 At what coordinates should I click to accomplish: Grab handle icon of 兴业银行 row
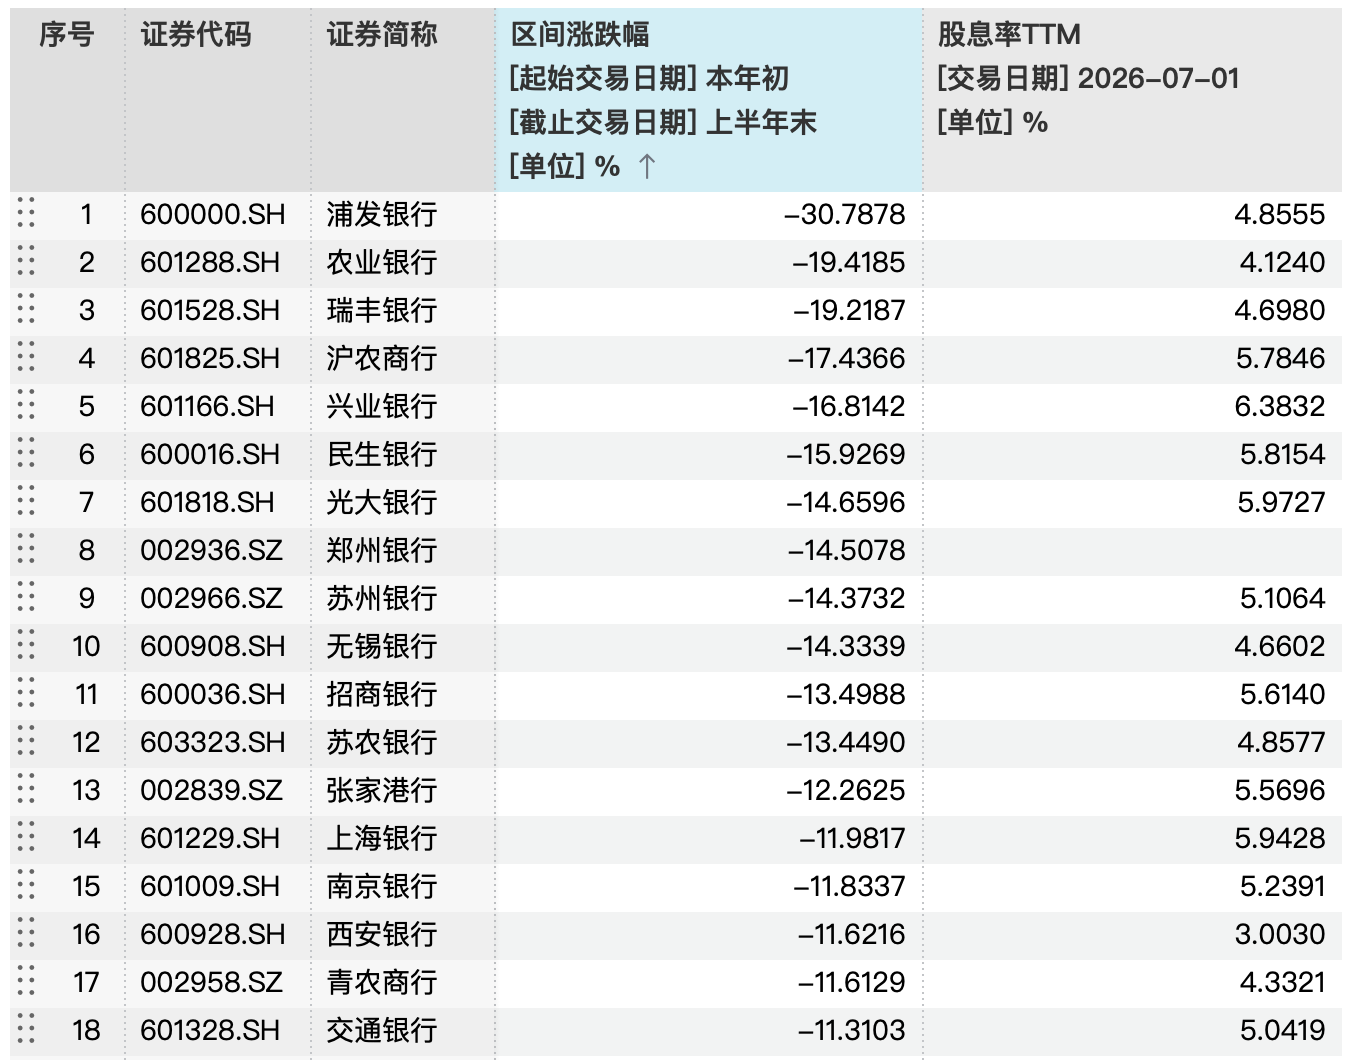point(26,406)
